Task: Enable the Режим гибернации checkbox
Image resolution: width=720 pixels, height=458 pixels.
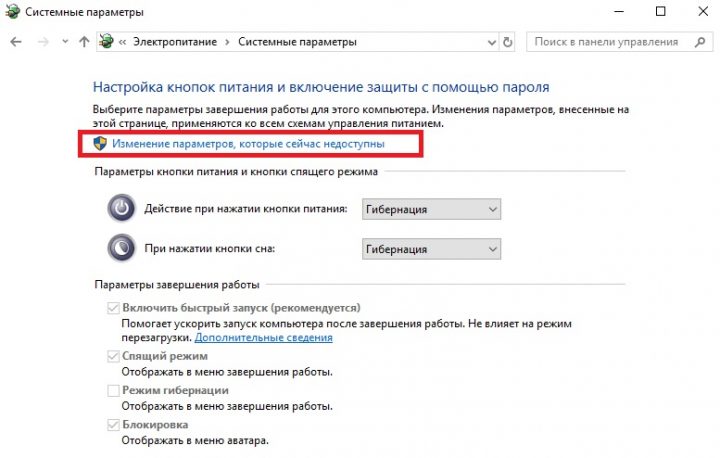Action: [x=113, y=390]
